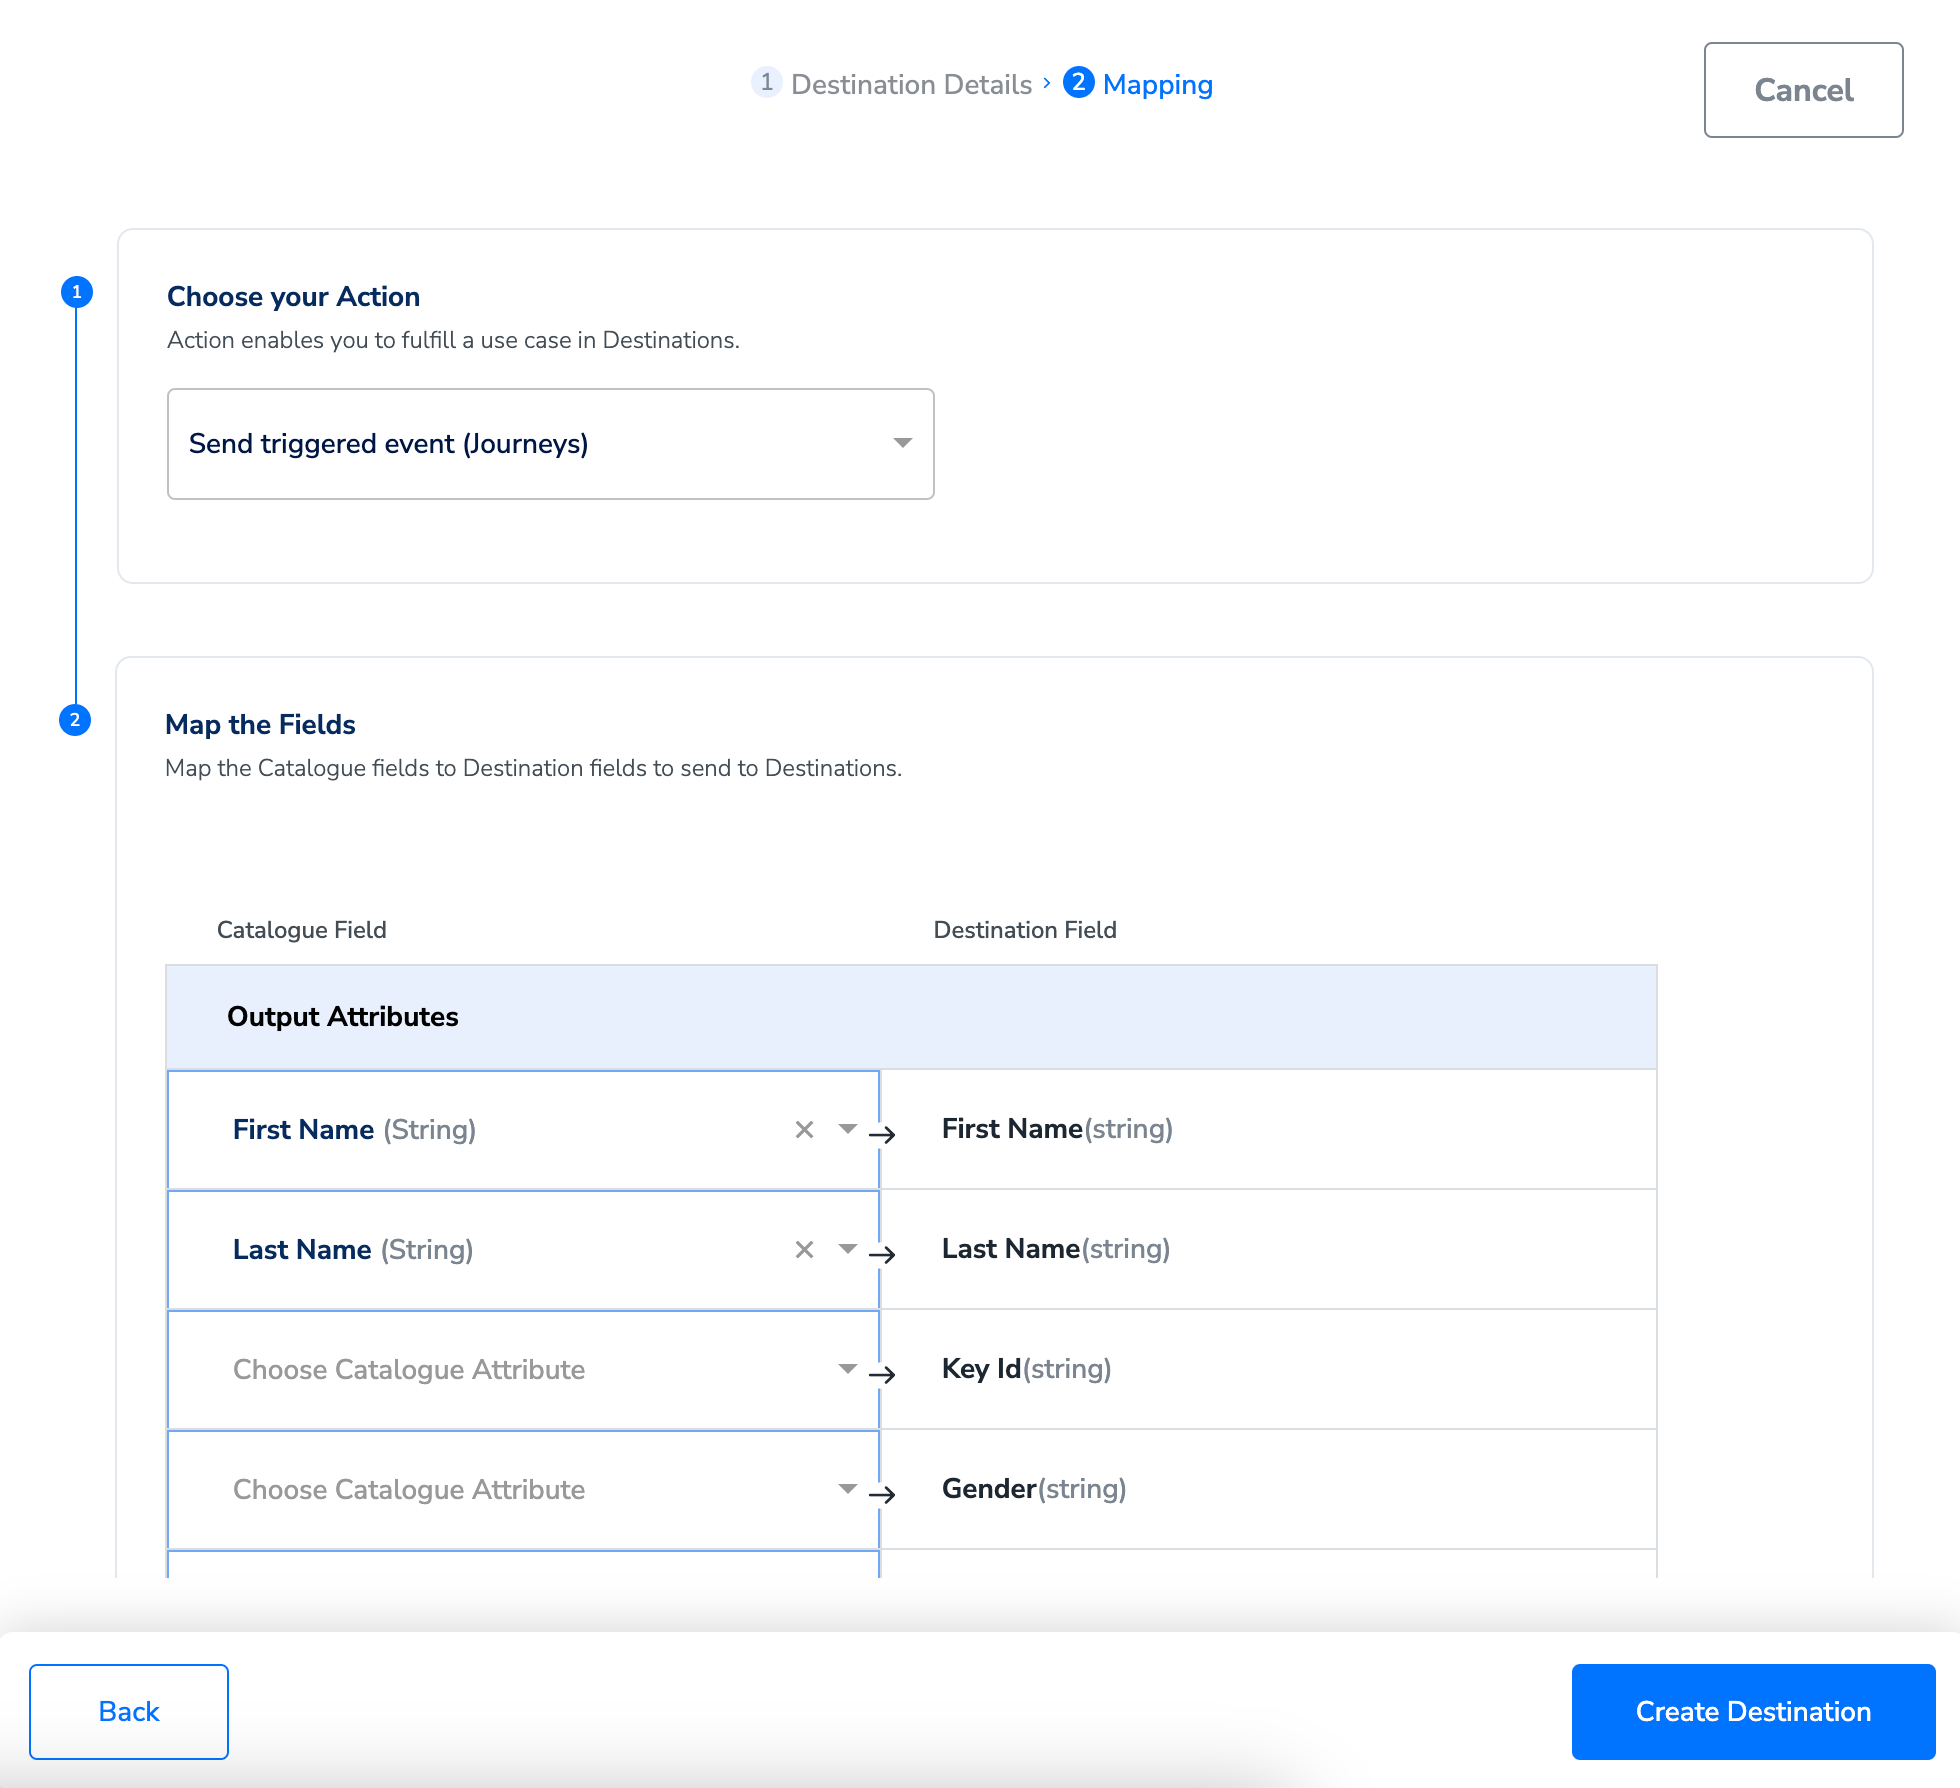Clear the First Name catalogue field
Image resolution: width=1960 pixels, height=1788 pixels.
point(804,1130)
